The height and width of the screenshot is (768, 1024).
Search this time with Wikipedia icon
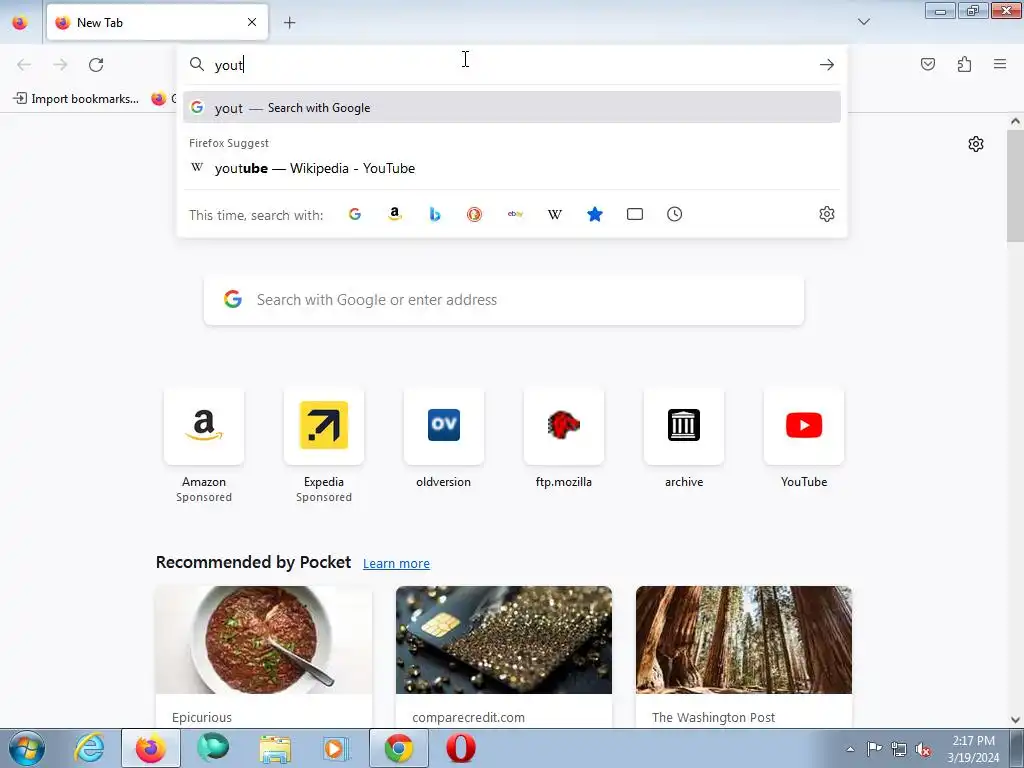(x=554, y=214)
